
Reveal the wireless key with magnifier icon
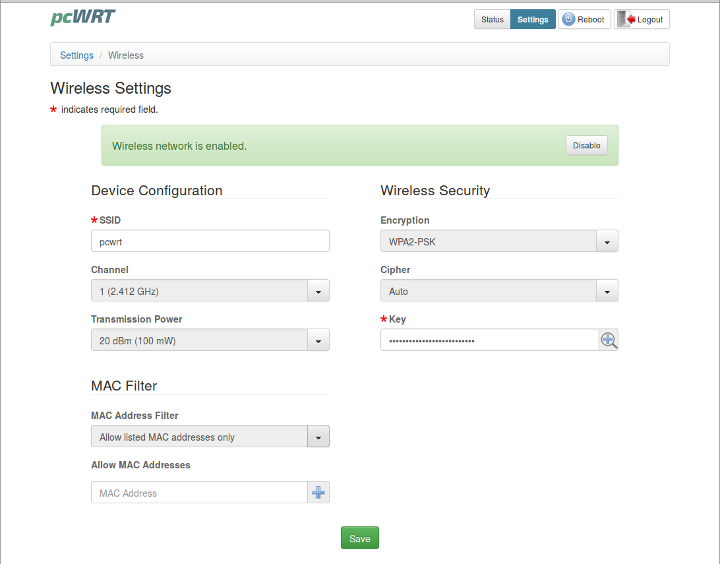point(608,340)
